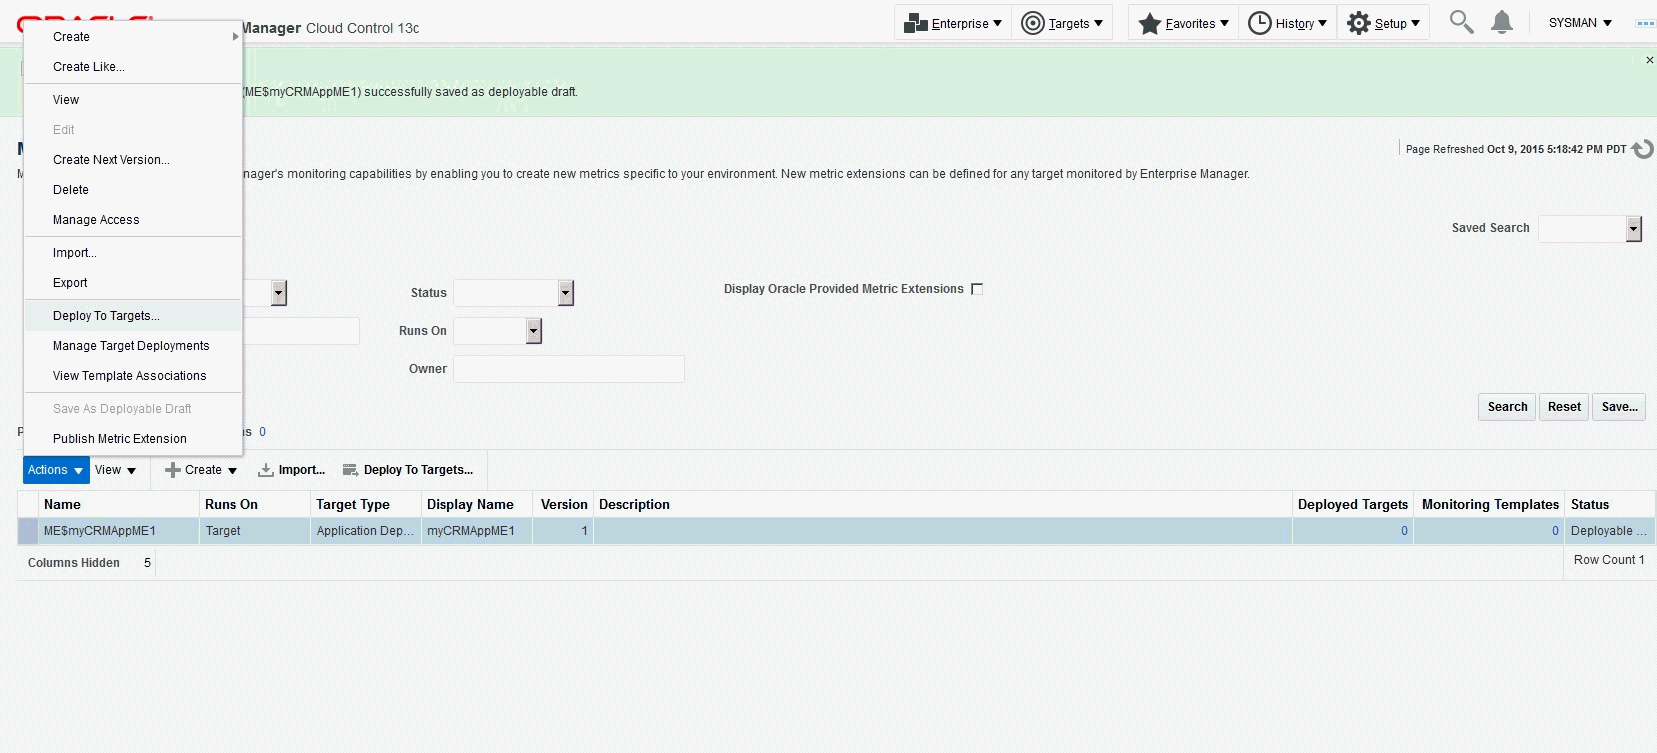The width and height of the screenshot is (1657, 753).
Task: Click the accessibility dots icon at top right
Action: coord(1645,23)
